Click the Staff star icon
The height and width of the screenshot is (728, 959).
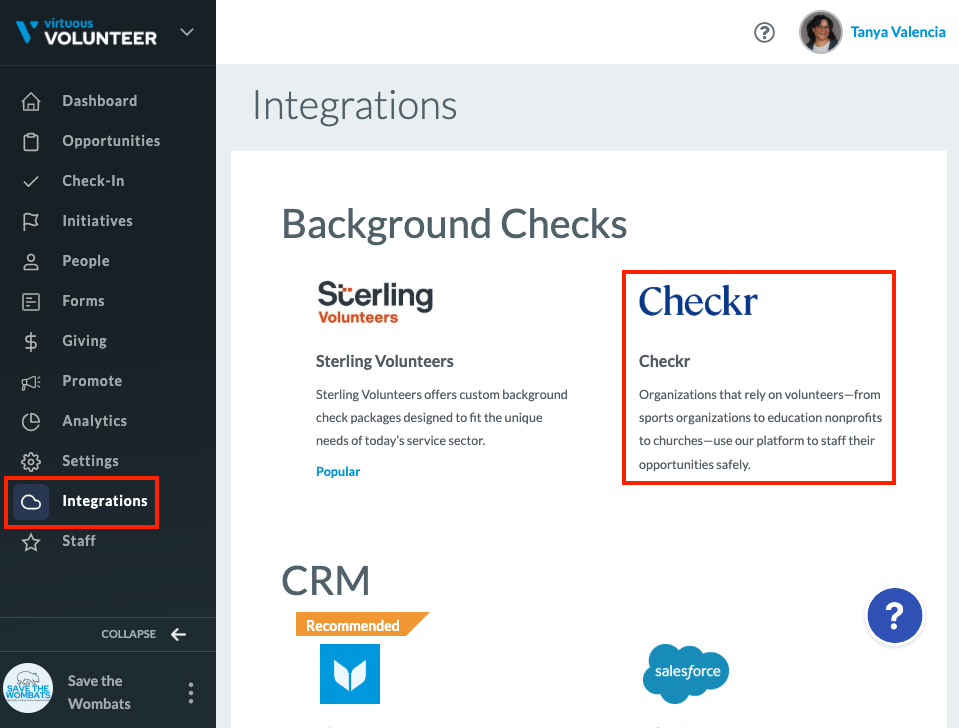tap(31, 542)
